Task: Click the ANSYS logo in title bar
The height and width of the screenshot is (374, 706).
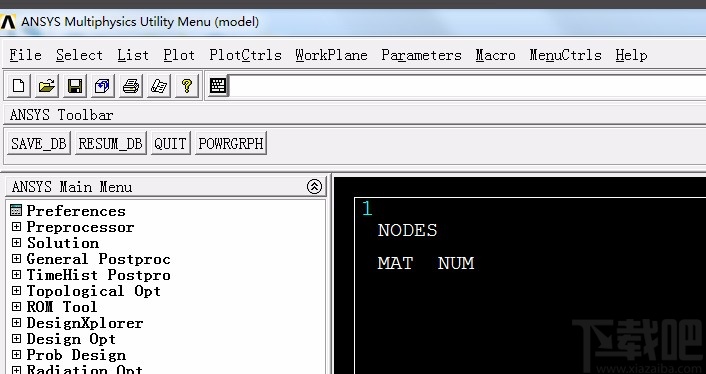Action: (8, 22)
